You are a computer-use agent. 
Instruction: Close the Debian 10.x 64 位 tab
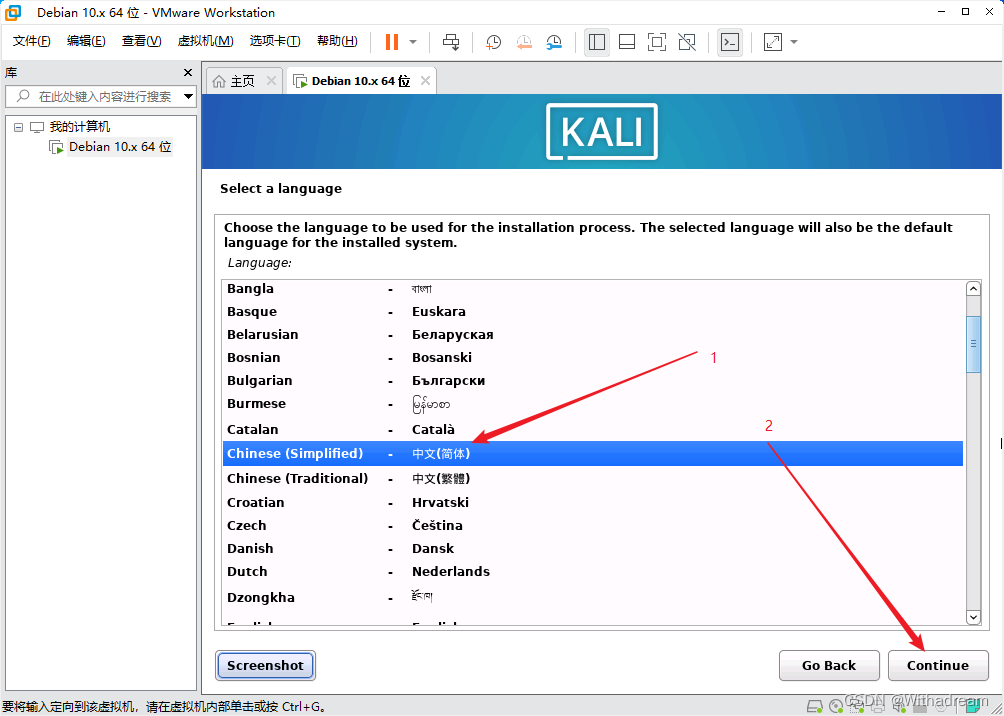(x=425, y=81)
